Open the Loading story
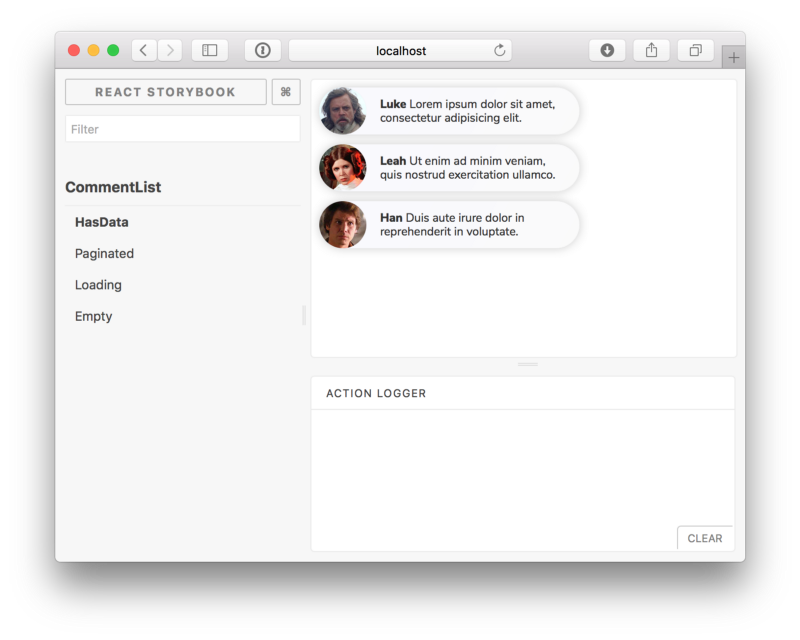 (x=98, y=285)
